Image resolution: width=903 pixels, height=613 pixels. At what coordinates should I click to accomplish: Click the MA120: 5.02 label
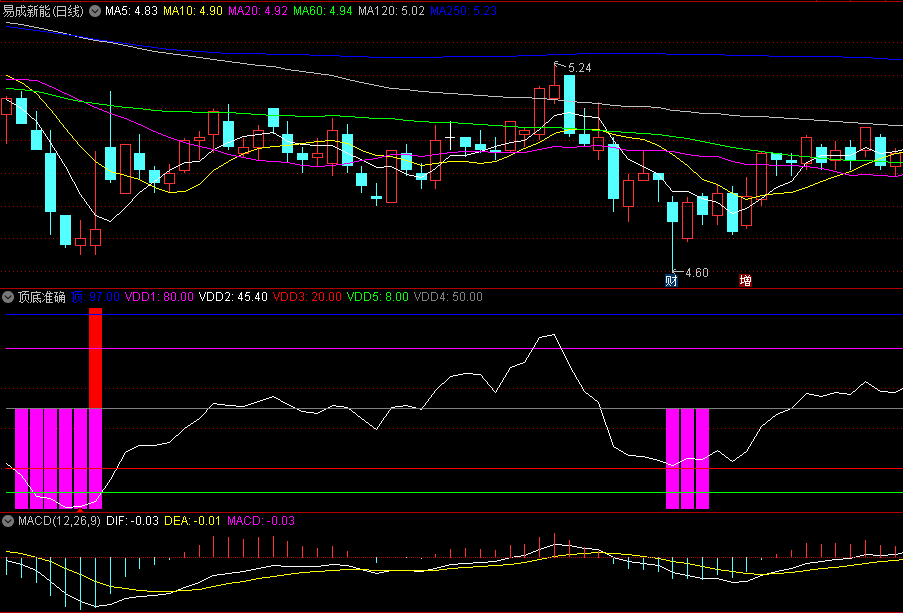[391, 11]
